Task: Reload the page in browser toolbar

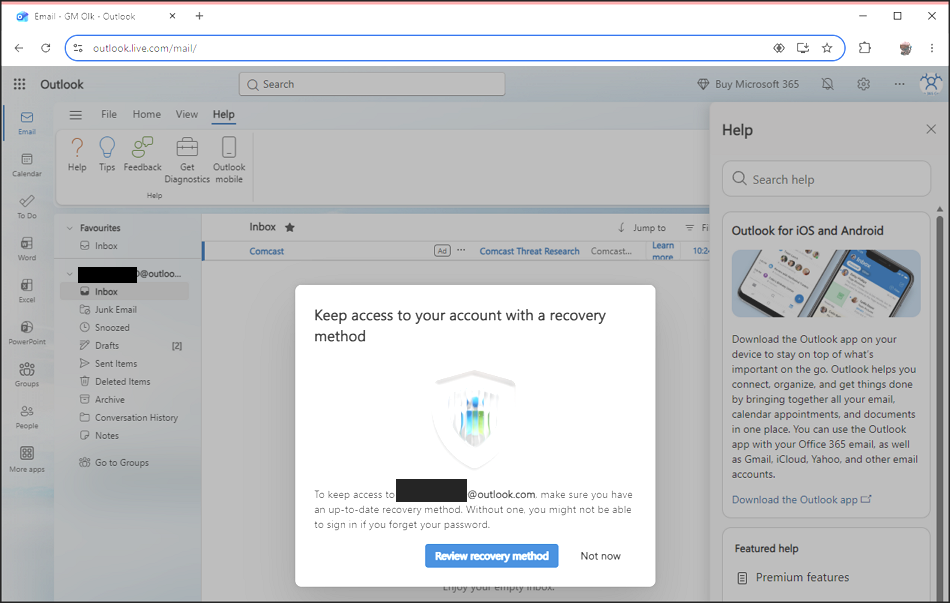Action: click(45, 48)
